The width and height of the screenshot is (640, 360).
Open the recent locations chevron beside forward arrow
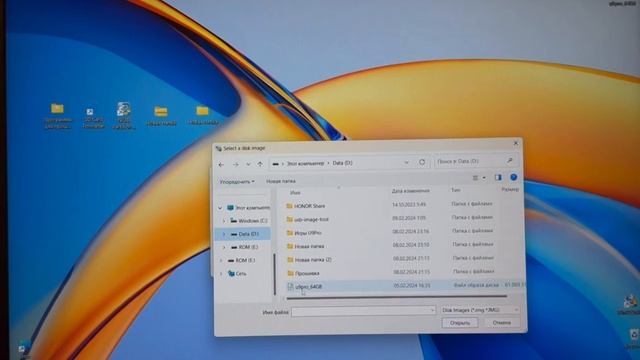coord(248,164)
